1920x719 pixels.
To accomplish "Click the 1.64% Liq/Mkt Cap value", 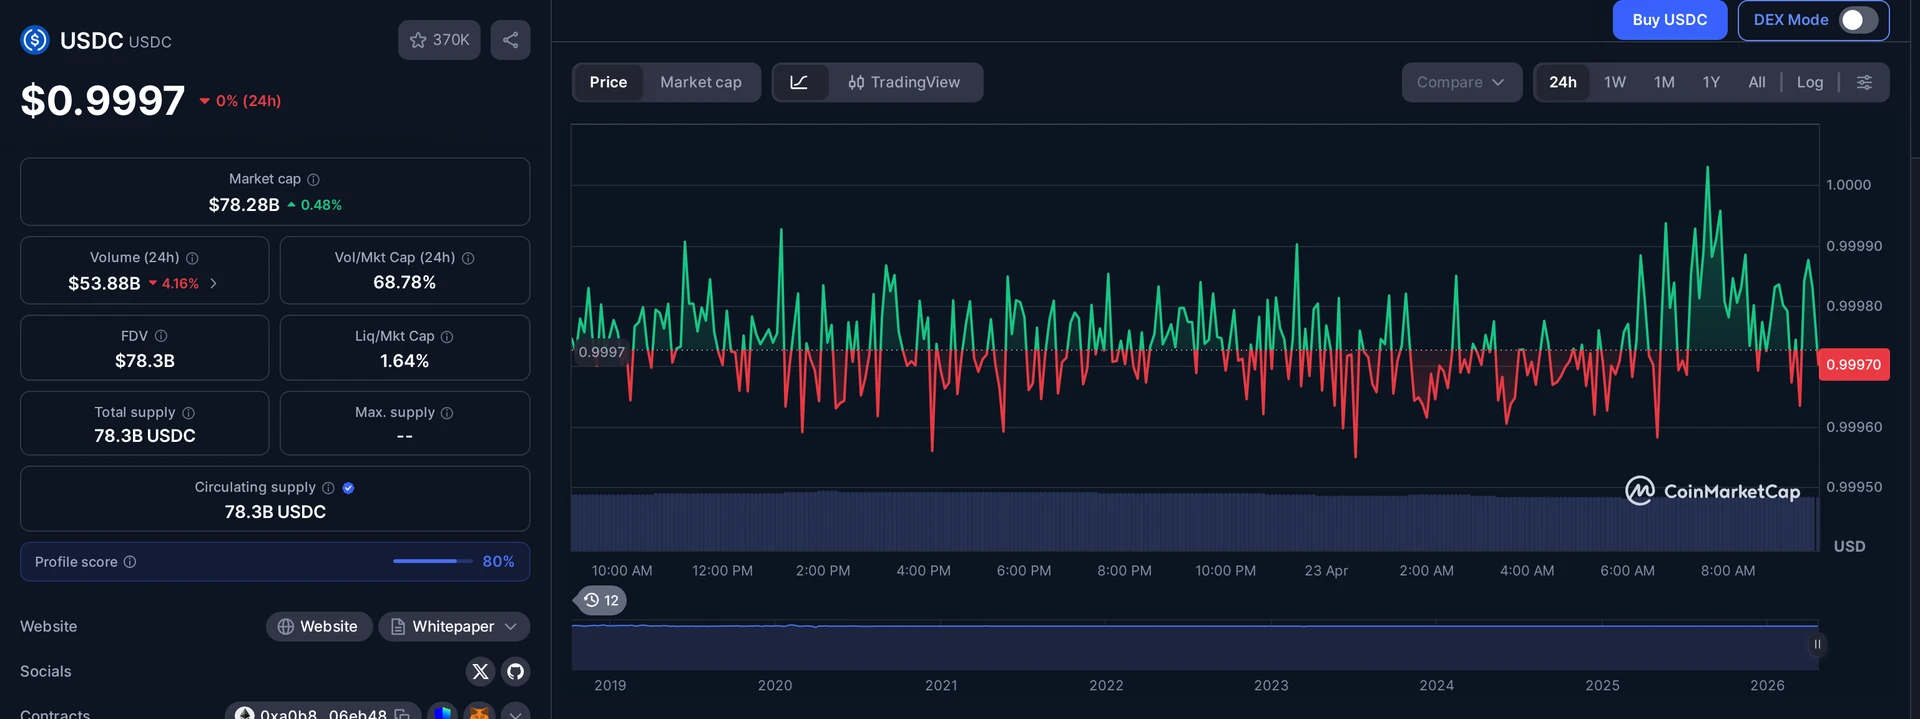I will pyautogui.click(x=404, y=361).
